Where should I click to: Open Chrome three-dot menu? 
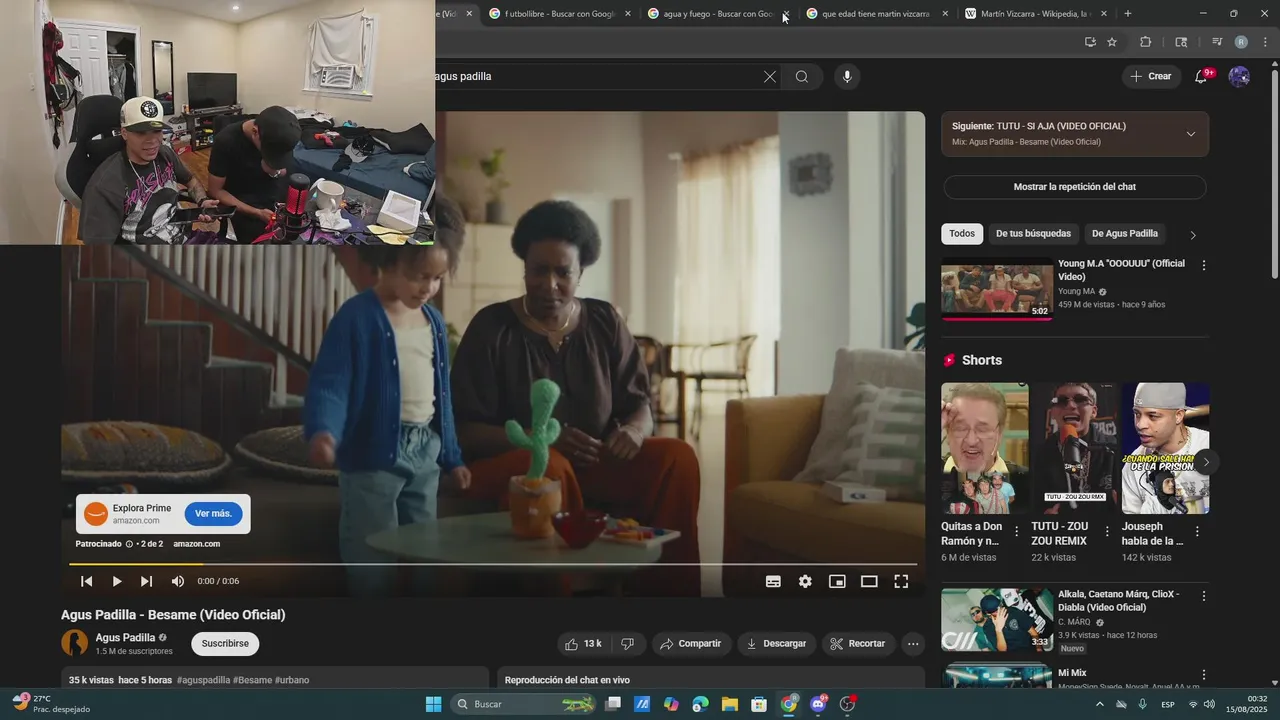(1265, 42)
